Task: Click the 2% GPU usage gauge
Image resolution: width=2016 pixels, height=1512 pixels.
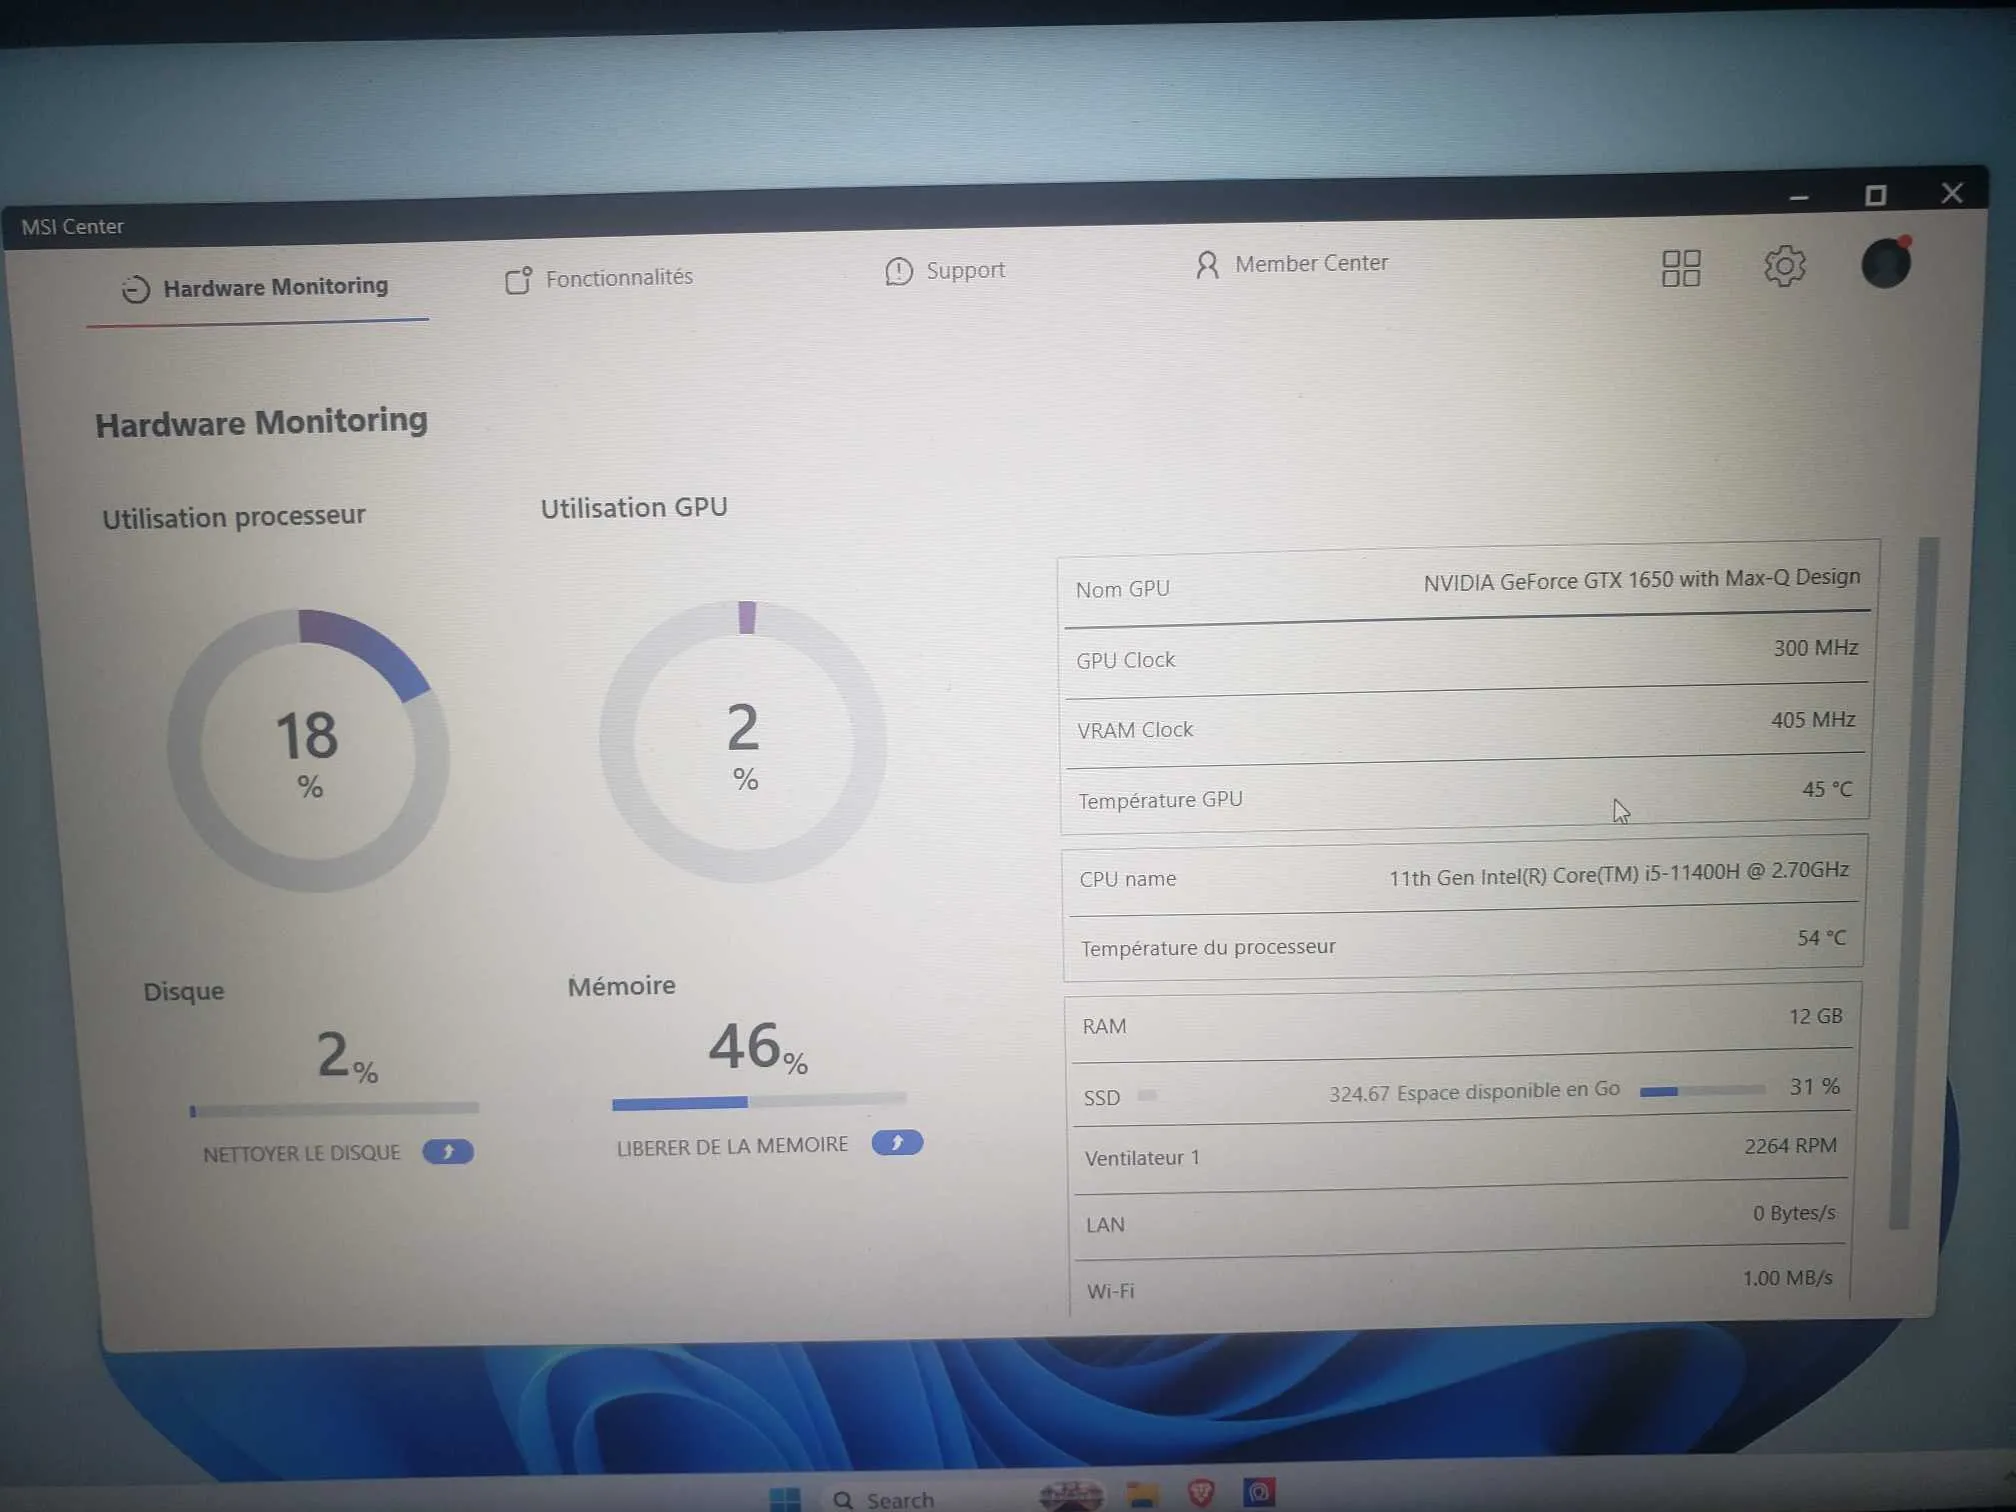Action: click(x=743, y=741)
